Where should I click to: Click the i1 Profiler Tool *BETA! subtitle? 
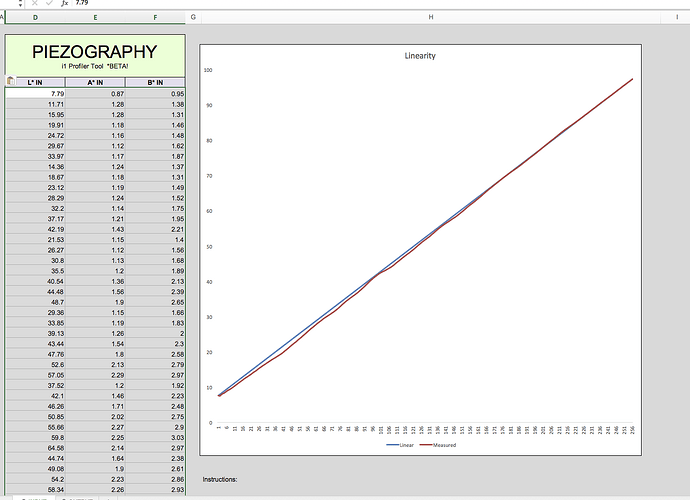point(95,66)
